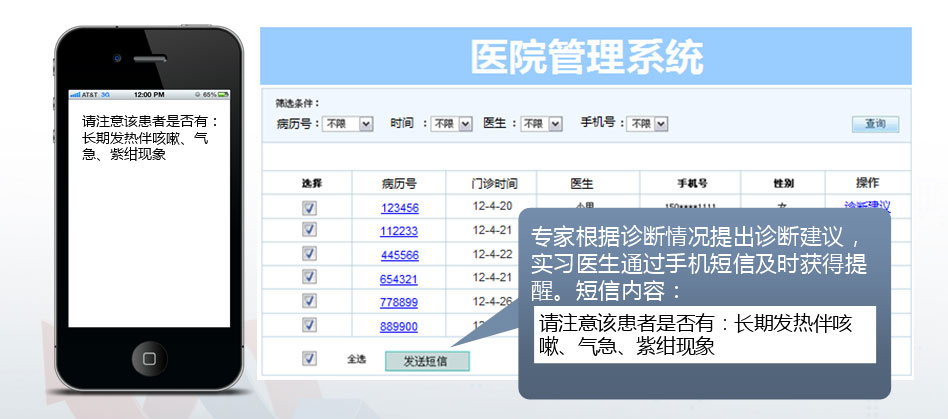Click the 发送短信 button
Screen dimensions: 948x419
click(x=426, y=361)
